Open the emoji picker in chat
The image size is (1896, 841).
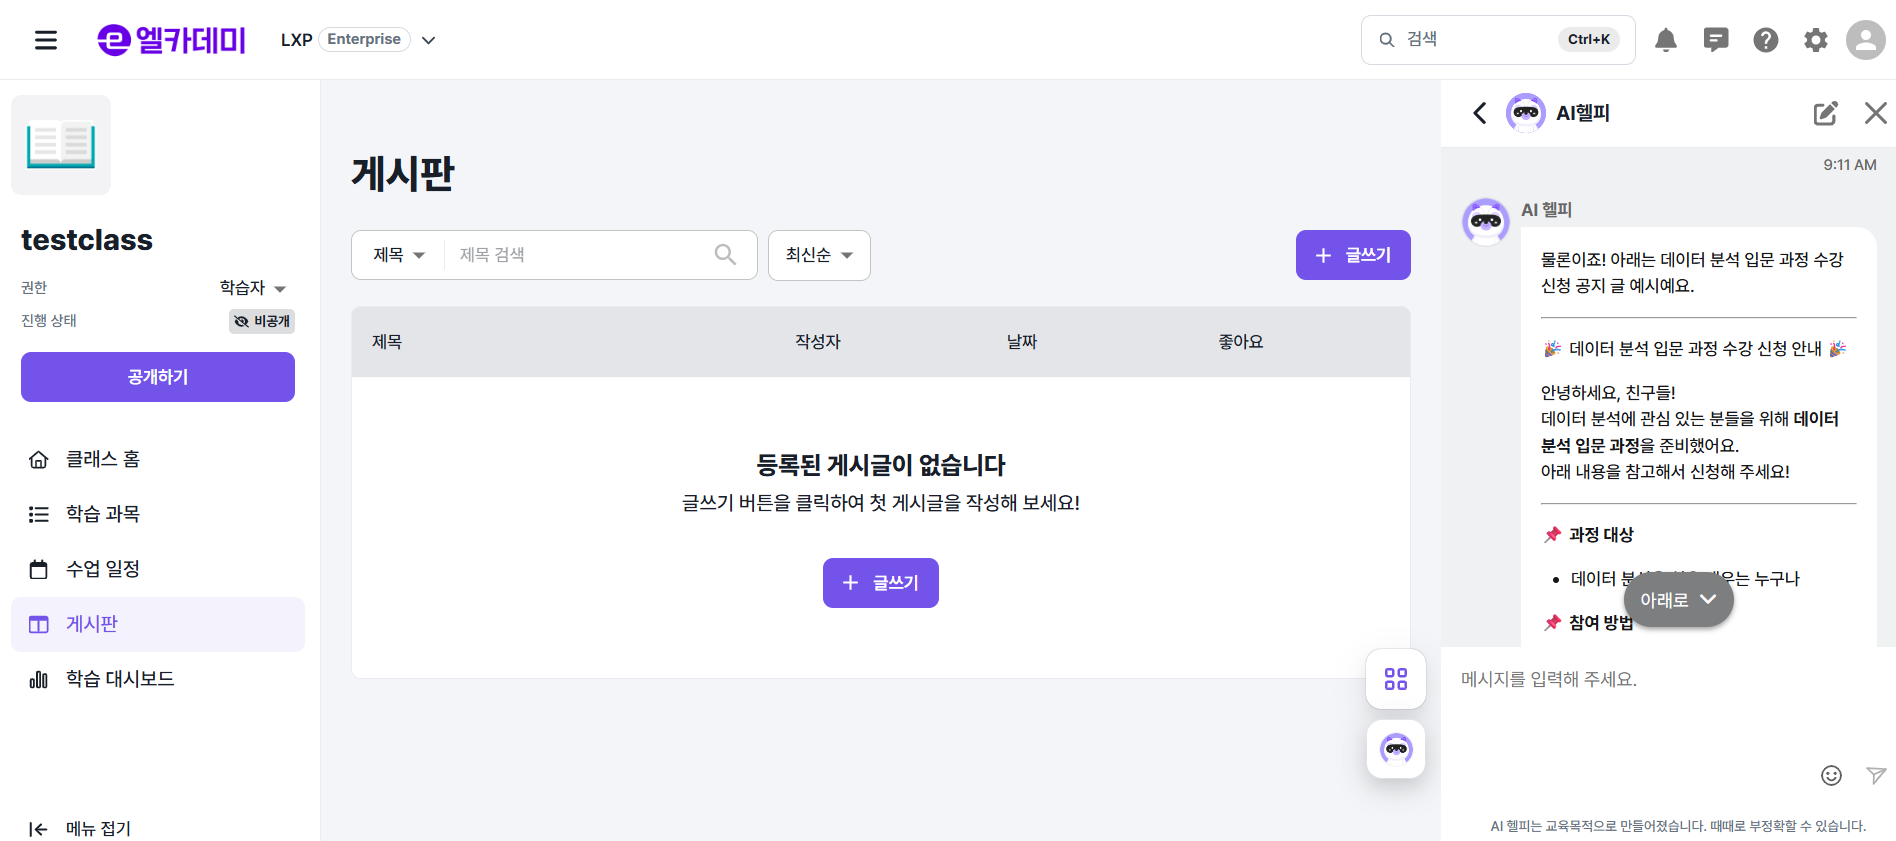click(1831, 775)
